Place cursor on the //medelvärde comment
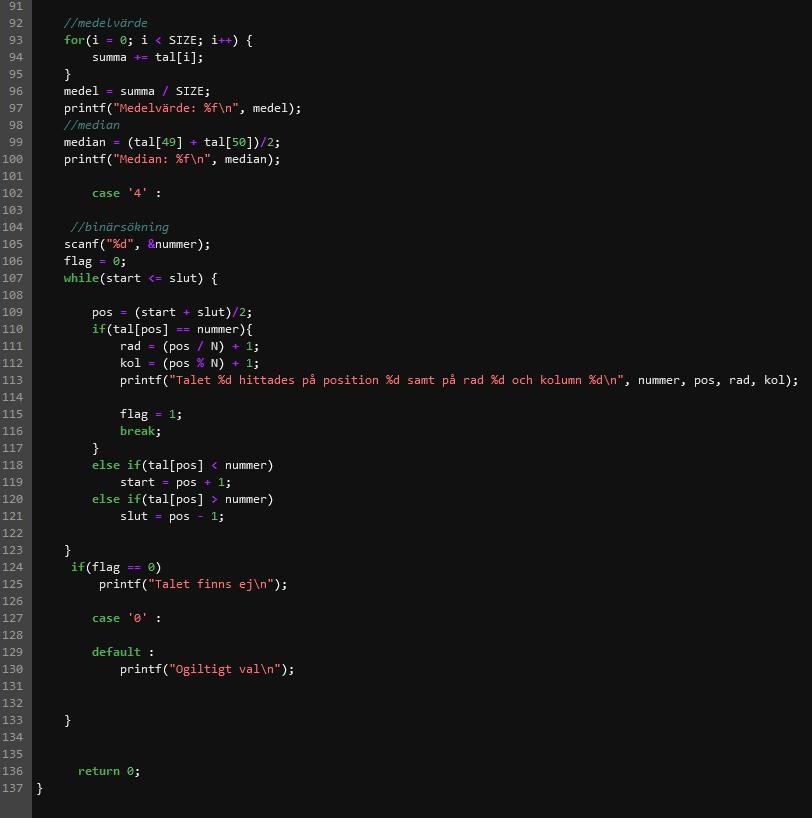Screen dimensions: 812x818 [x=105, y=23]
